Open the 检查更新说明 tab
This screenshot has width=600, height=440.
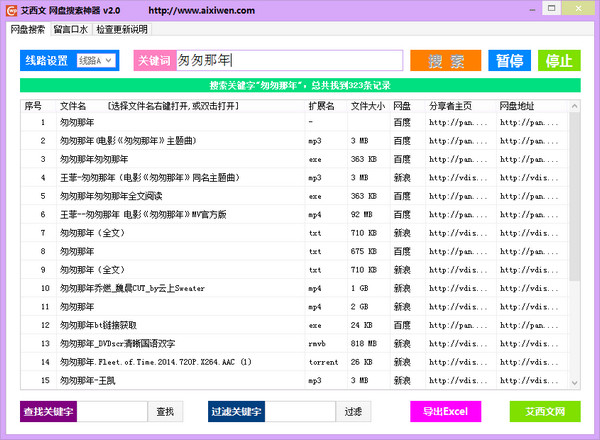click(x=122, y=30)
